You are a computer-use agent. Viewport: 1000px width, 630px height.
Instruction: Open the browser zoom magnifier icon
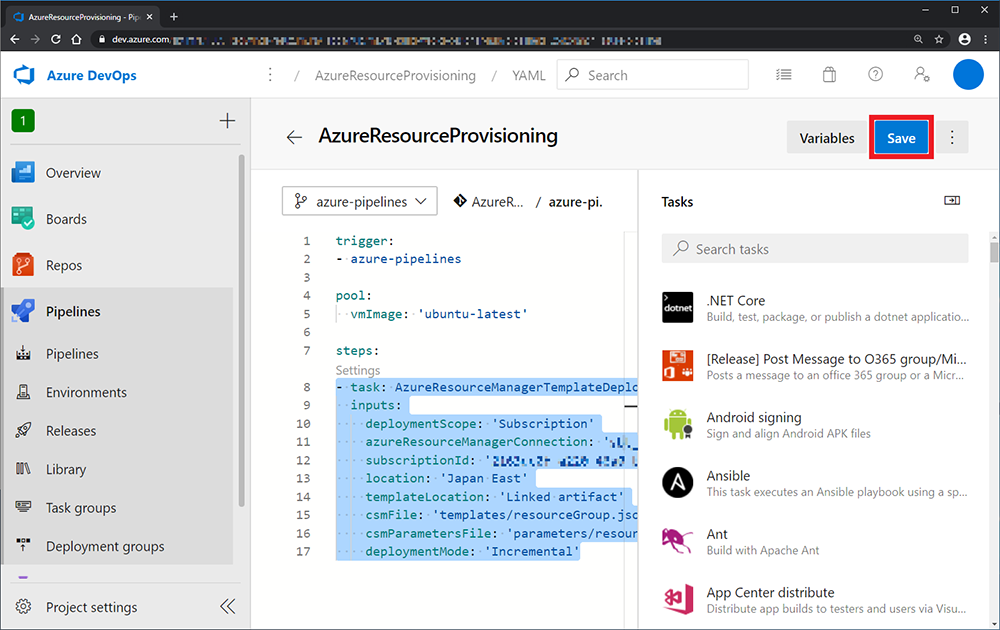click(918, 40)
